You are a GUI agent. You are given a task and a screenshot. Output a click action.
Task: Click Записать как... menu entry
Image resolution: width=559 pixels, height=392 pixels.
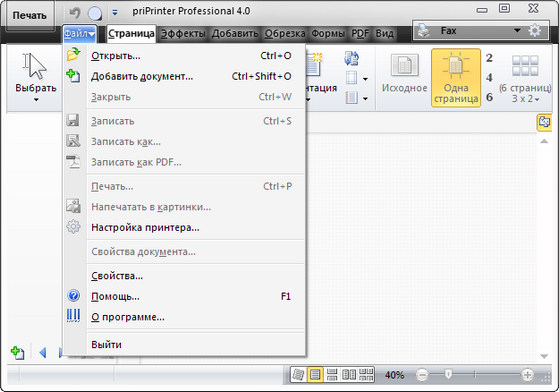tap(185, 142)
